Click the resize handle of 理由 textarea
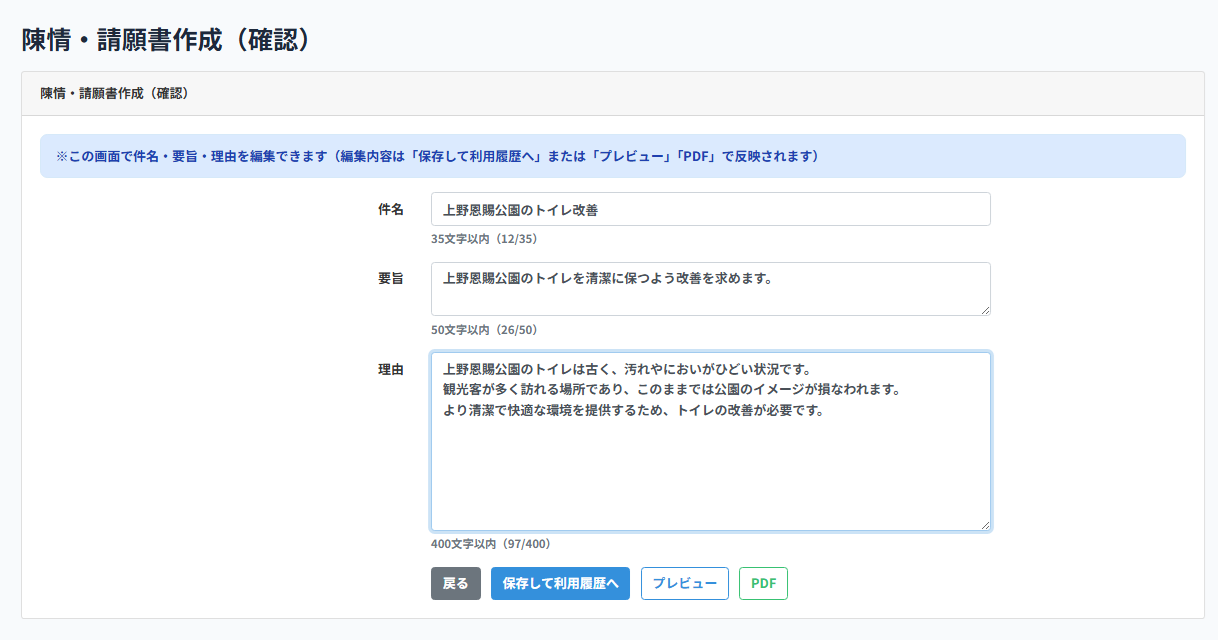Viewport: 1218px width, 640px height. (x=985, y=525)
